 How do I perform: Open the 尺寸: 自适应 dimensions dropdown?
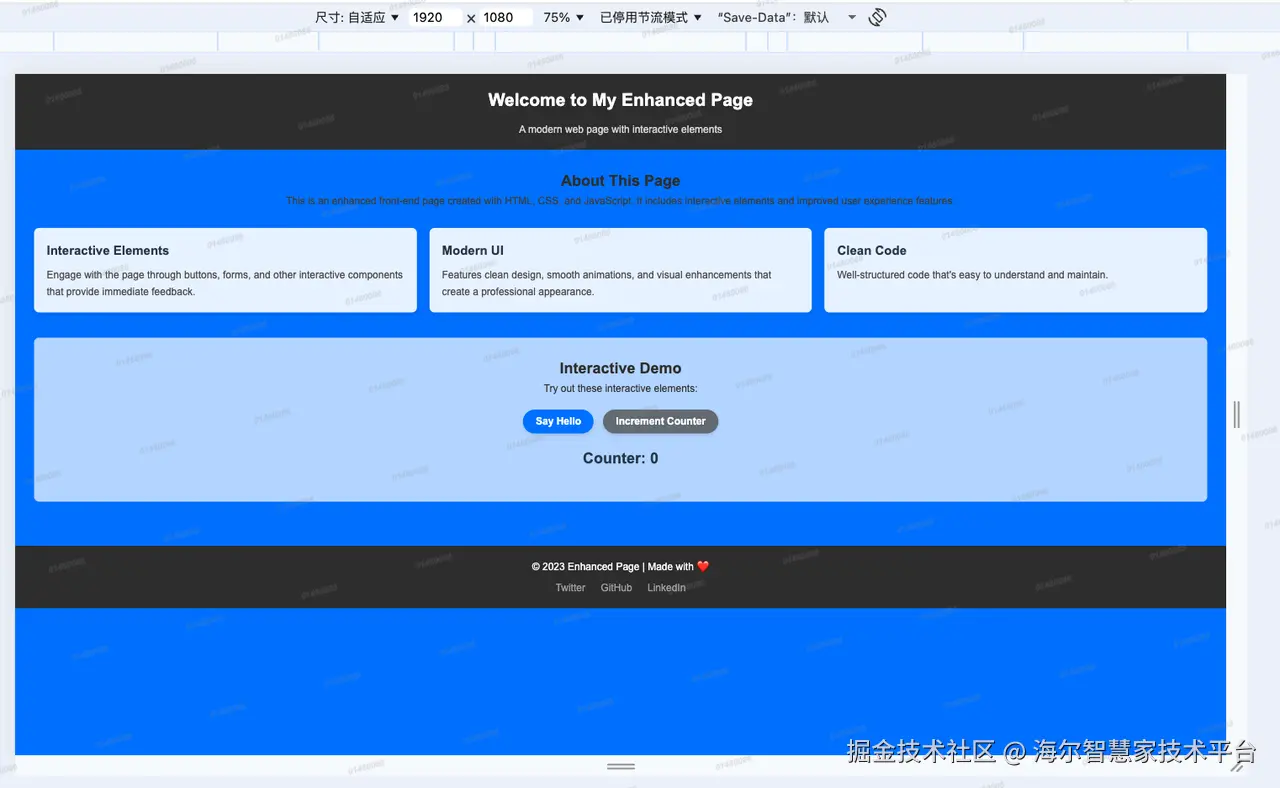[357, 17]
